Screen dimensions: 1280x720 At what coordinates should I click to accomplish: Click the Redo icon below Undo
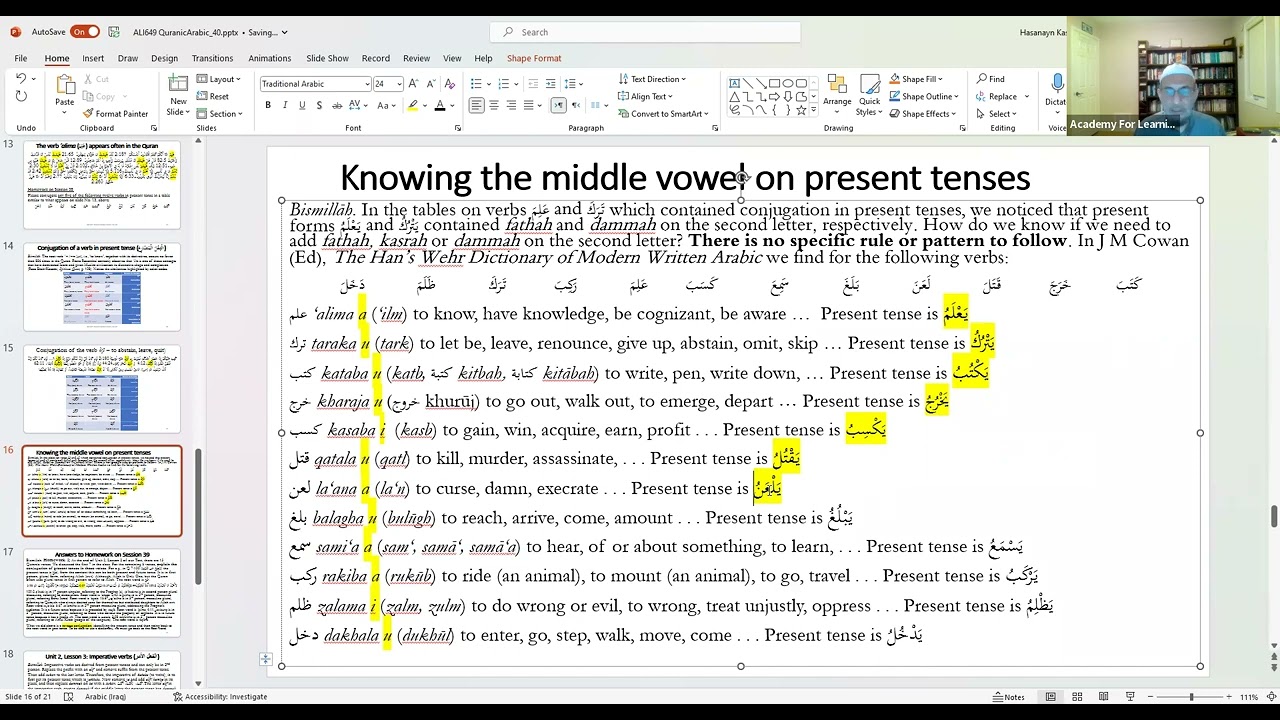point(21,96)
